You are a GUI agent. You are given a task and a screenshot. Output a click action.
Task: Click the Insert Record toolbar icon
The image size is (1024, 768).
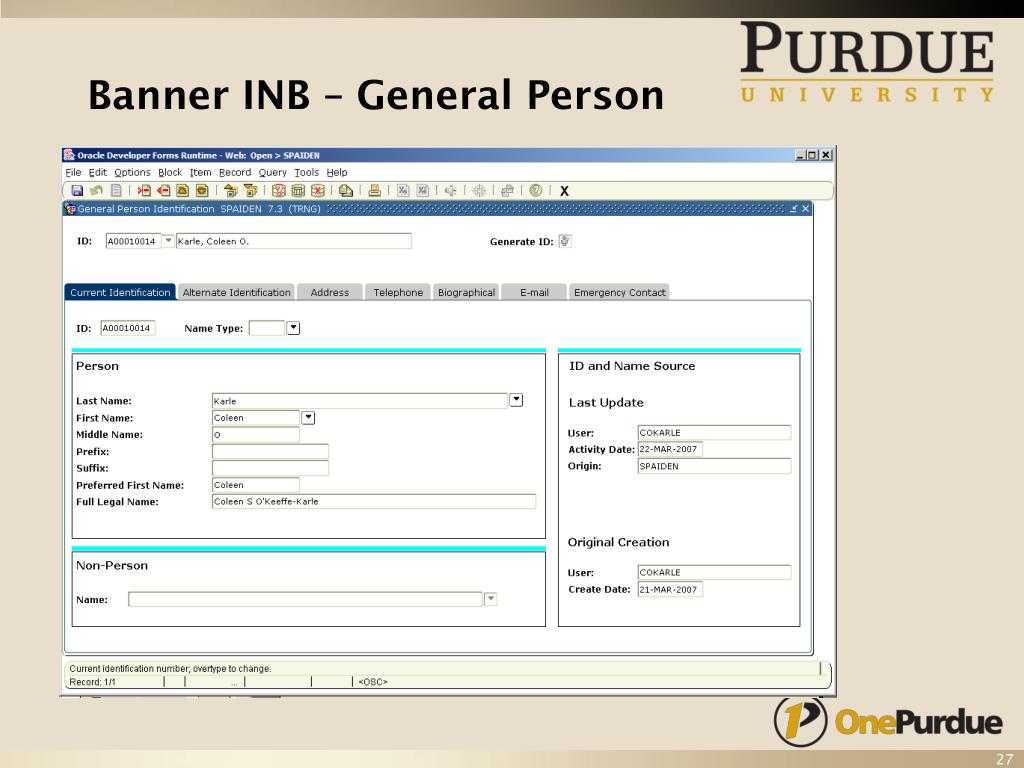[x=144, y=191]
